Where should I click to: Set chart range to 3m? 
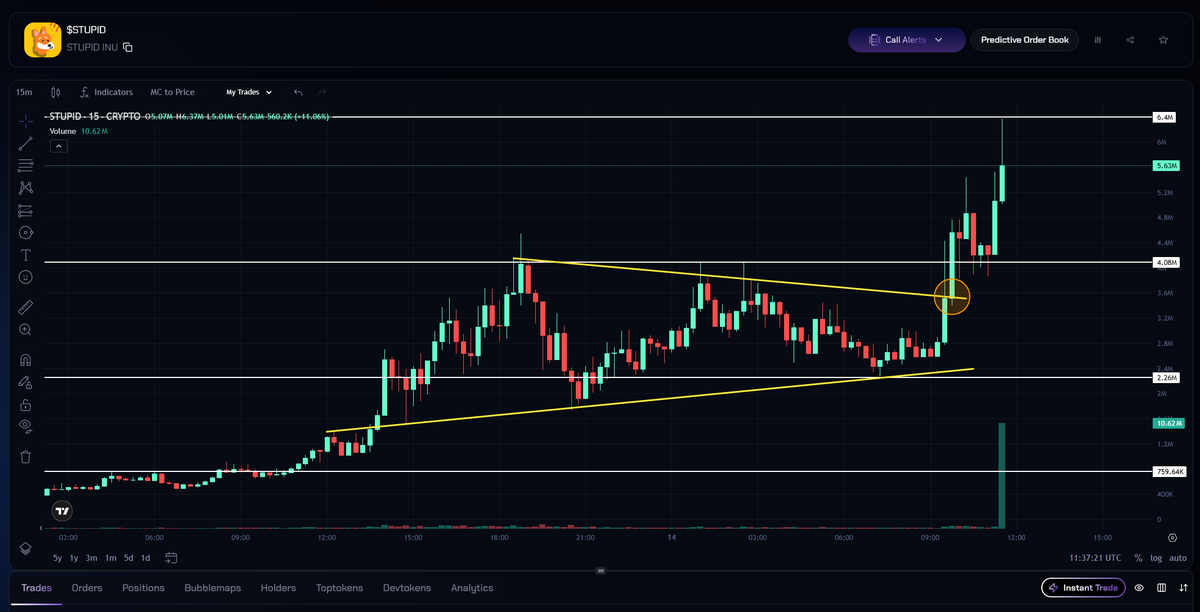pyautogui.click(x=92, y=558)
